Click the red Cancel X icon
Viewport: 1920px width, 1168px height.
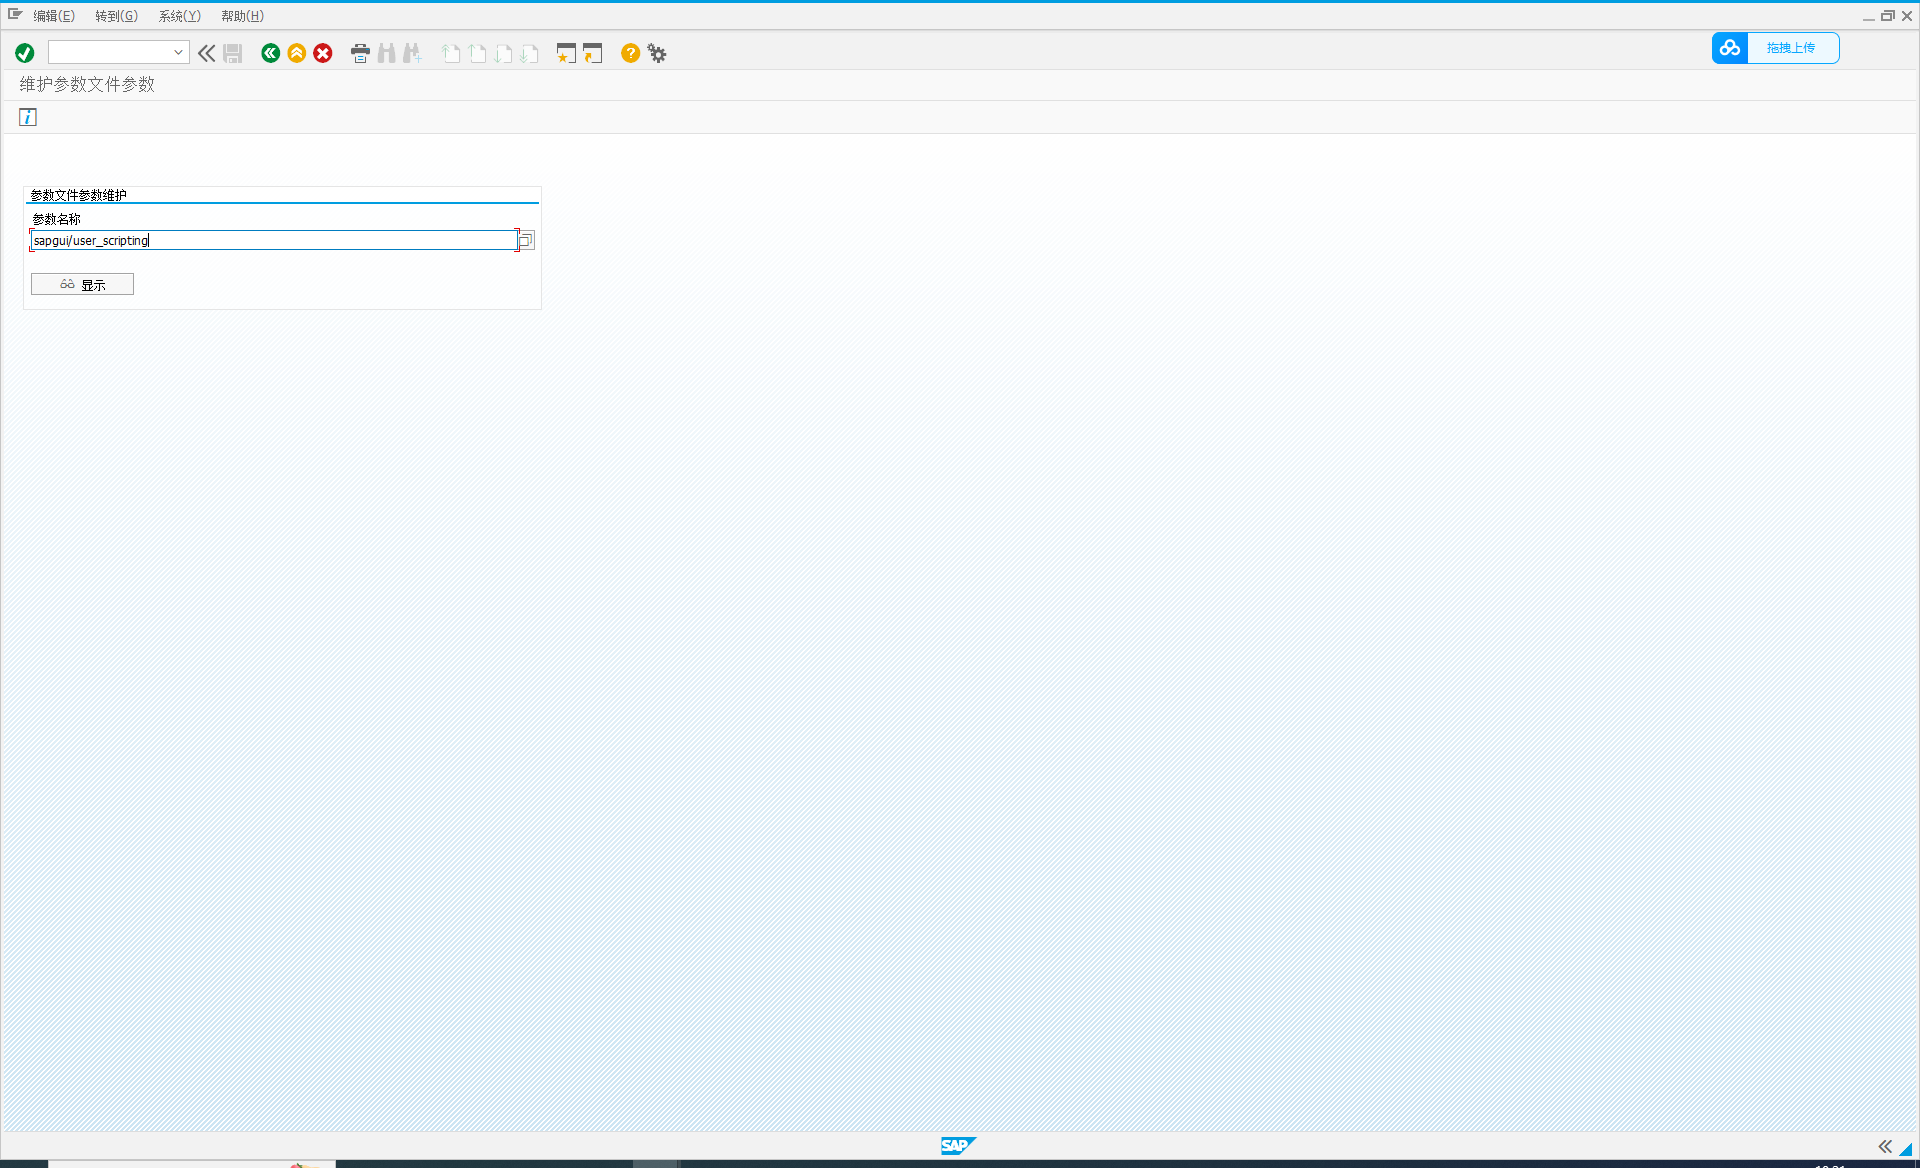[x=322, y=53]
